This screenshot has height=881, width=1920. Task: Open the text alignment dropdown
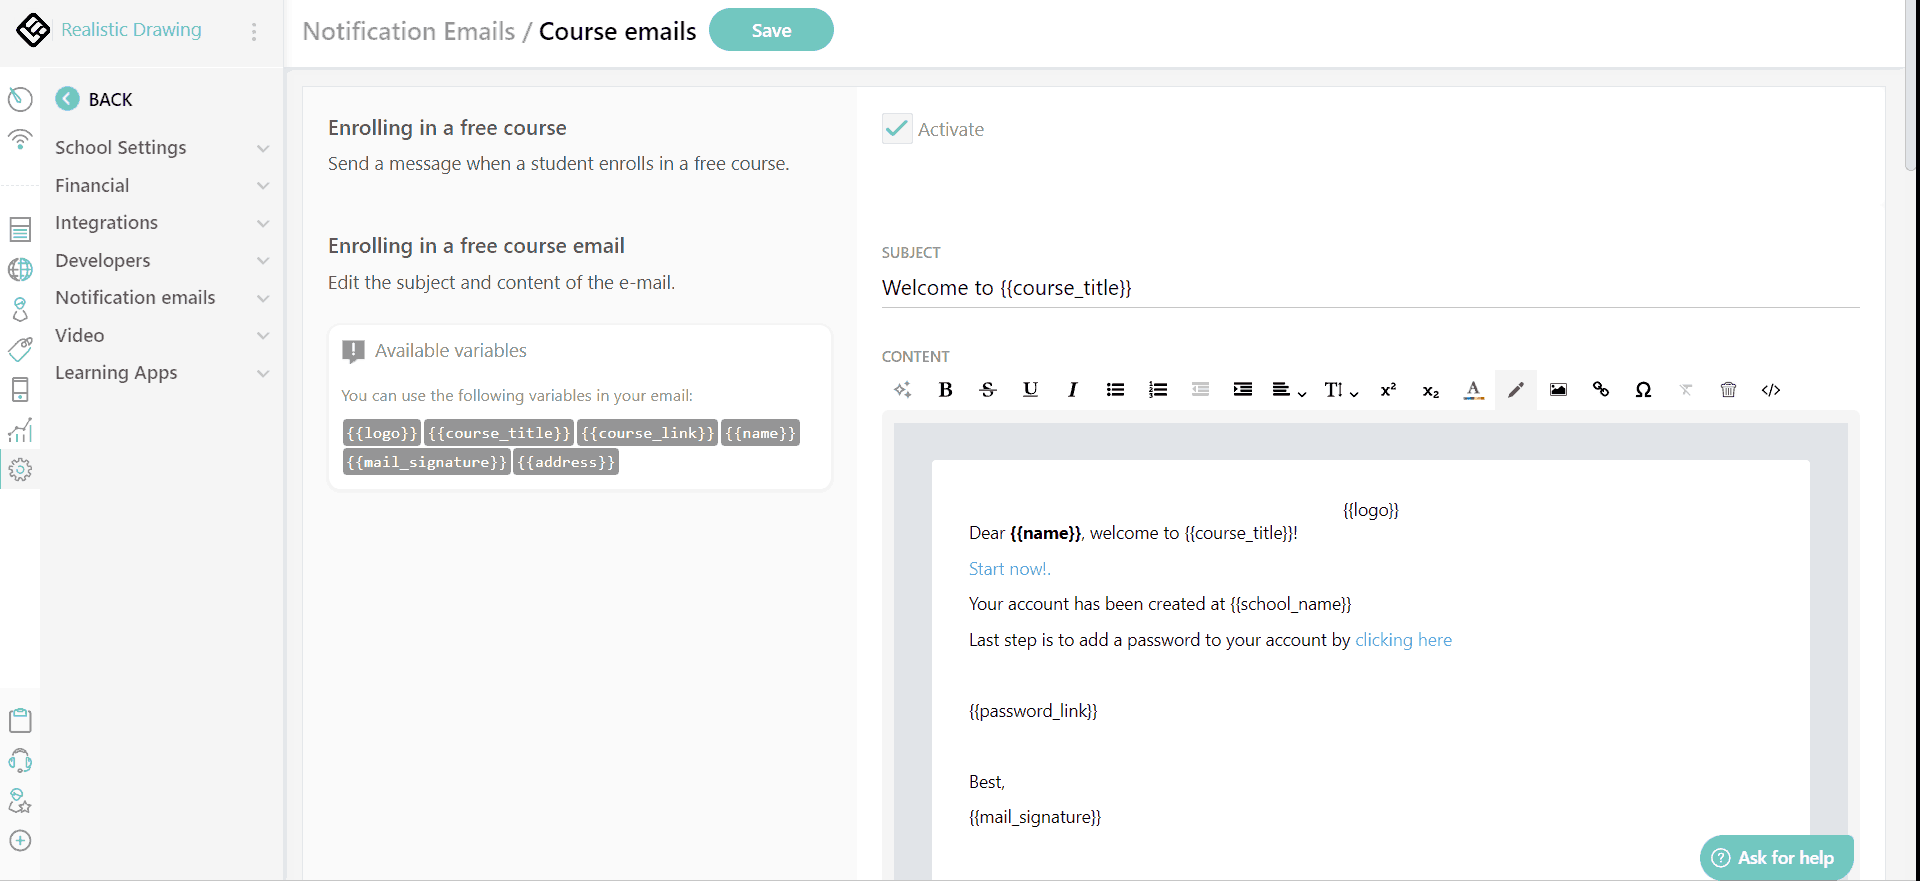click(x=1288, y=390)
